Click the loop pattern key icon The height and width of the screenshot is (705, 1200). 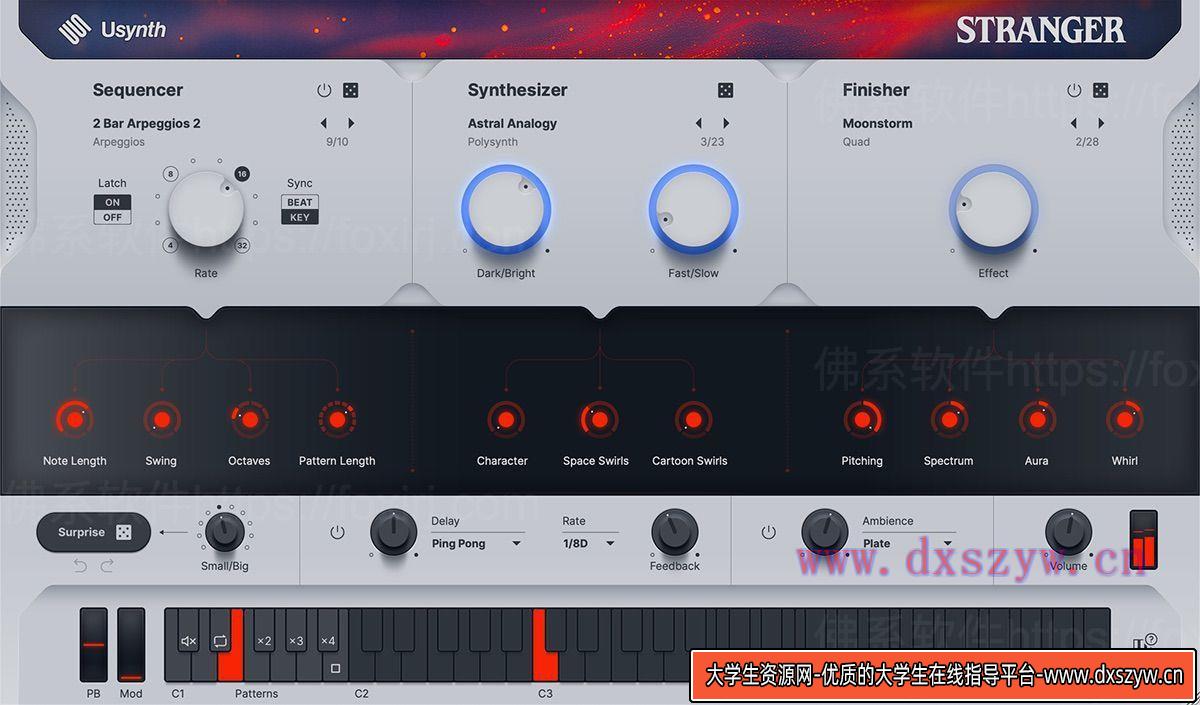click(x=221, y=641)
